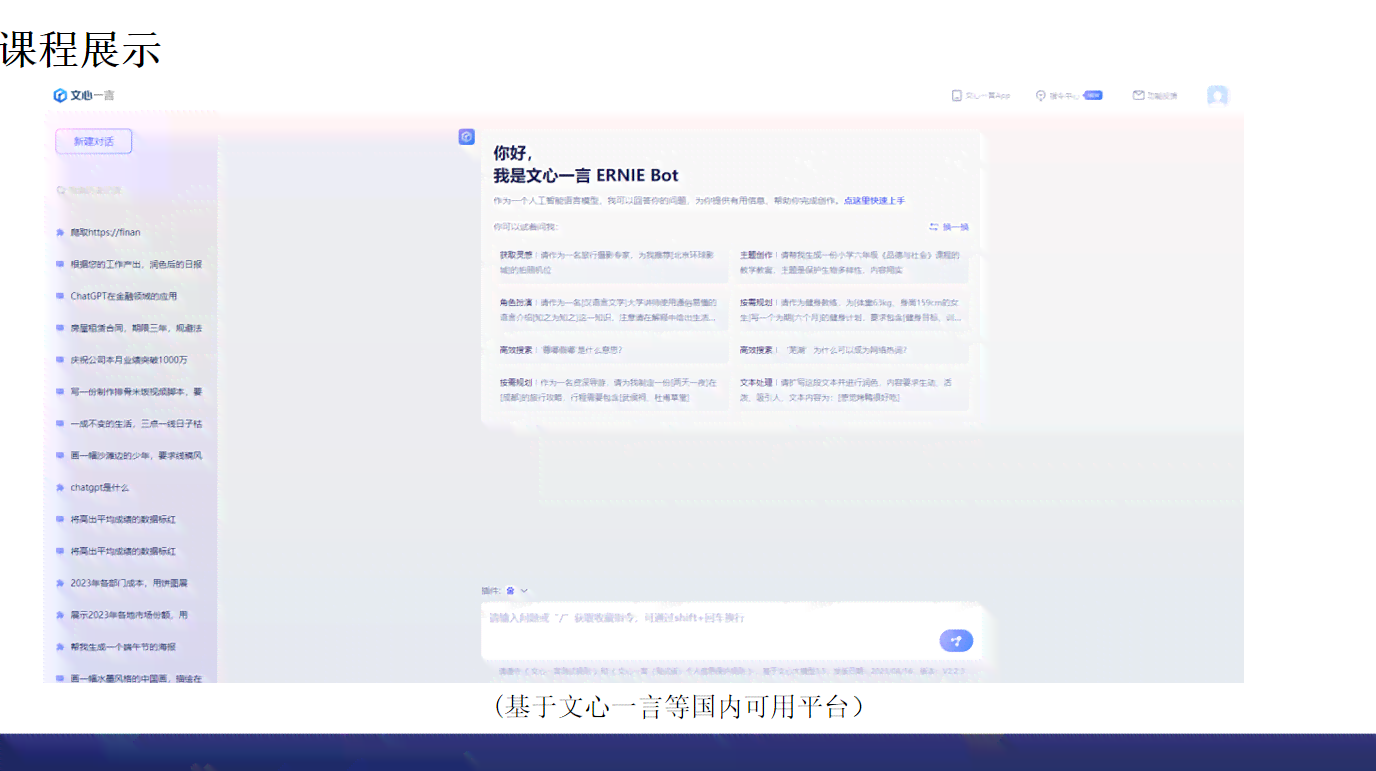Click the 新建对话 button
This screenshot has width=1376, height=771.
94,141
